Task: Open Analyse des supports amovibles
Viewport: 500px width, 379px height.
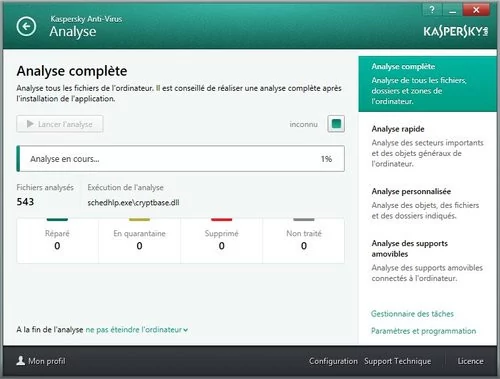Action: pyautogui.click(x=427, y=260)
